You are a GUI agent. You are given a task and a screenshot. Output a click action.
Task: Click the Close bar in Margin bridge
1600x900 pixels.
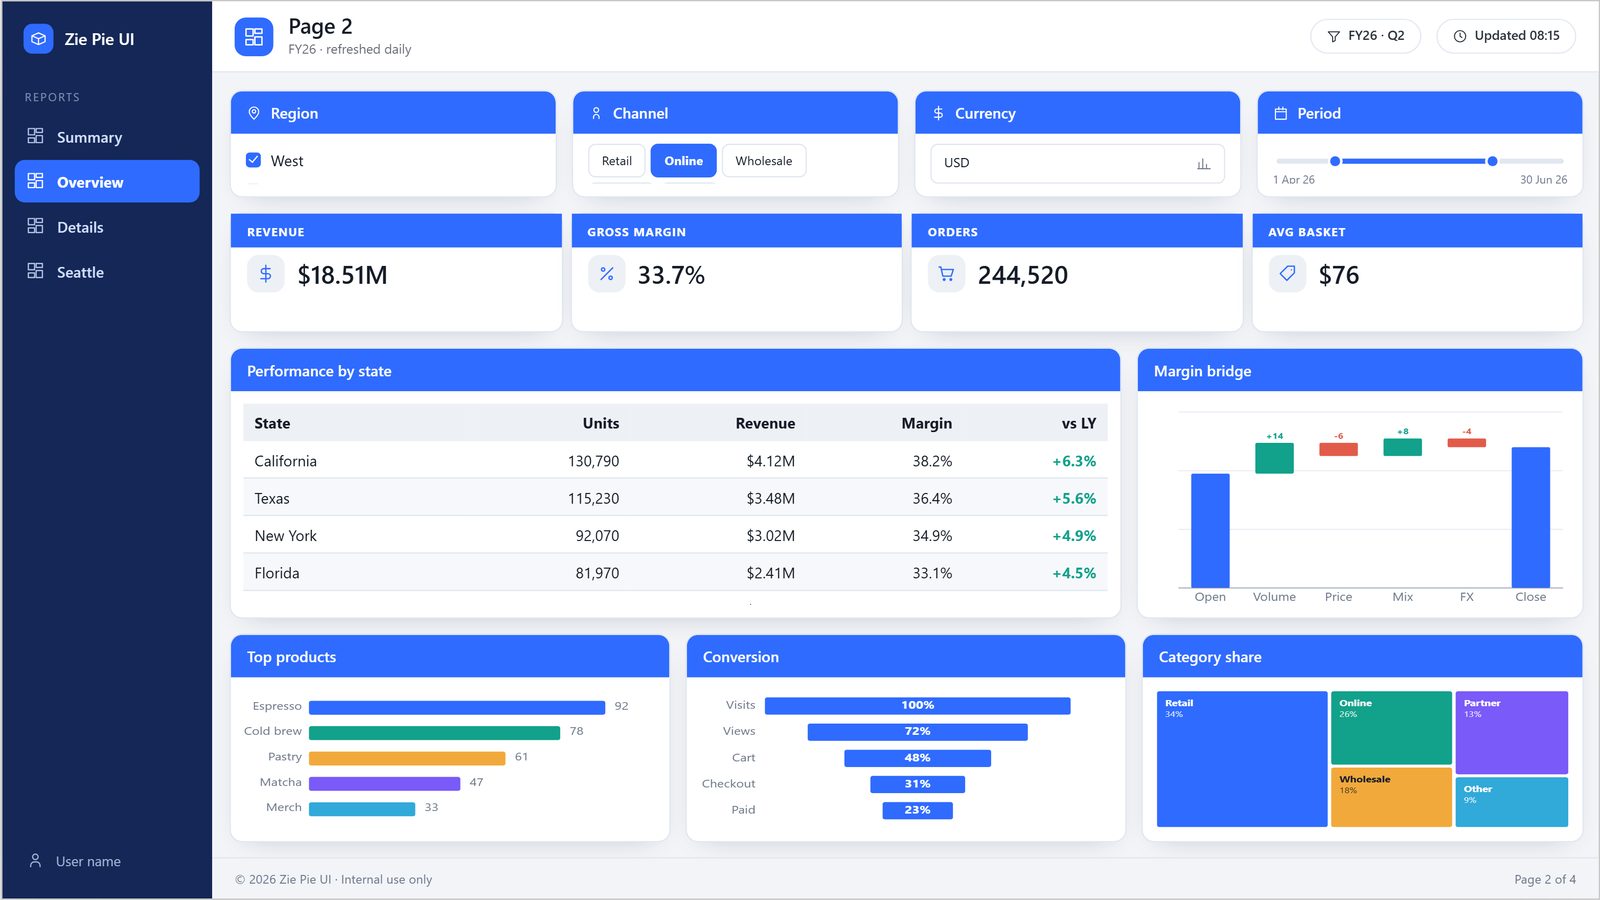(x=1530, y=517)
